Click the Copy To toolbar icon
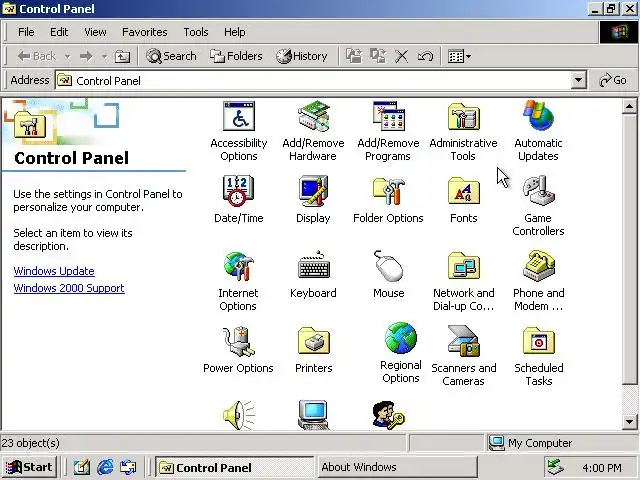This screenshot has height=480, width=640. tap(378, 56)
